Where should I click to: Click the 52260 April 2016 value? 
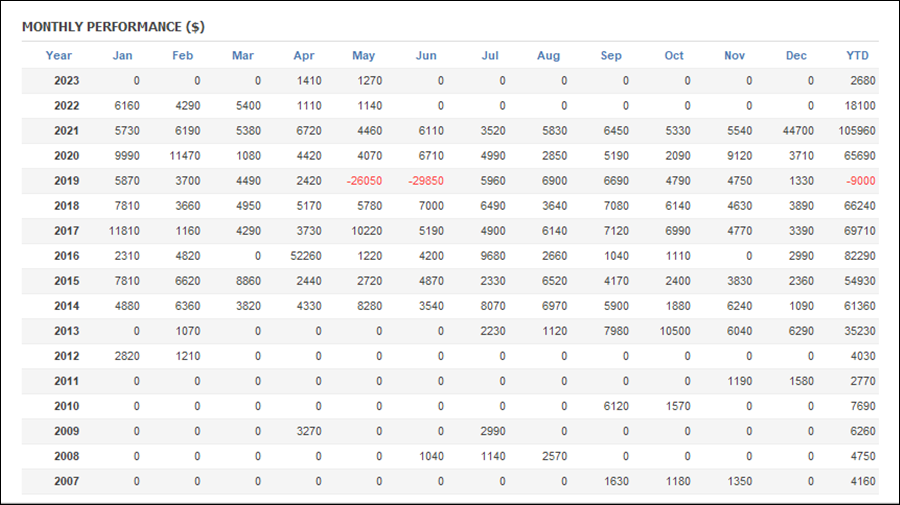click(x=306, y=256)
